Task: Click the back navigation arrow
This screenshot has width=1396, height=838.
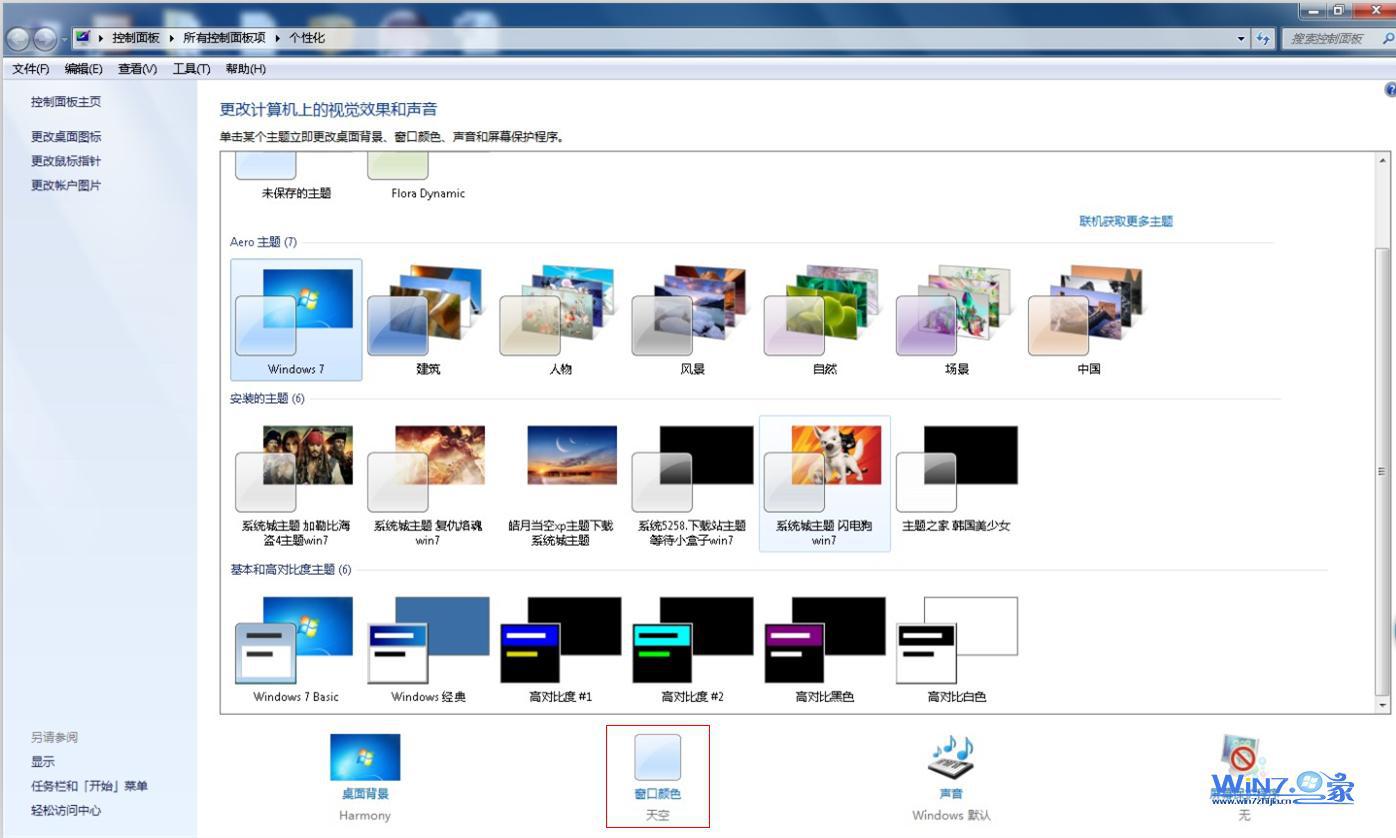Action: click(x=19, y=39)
